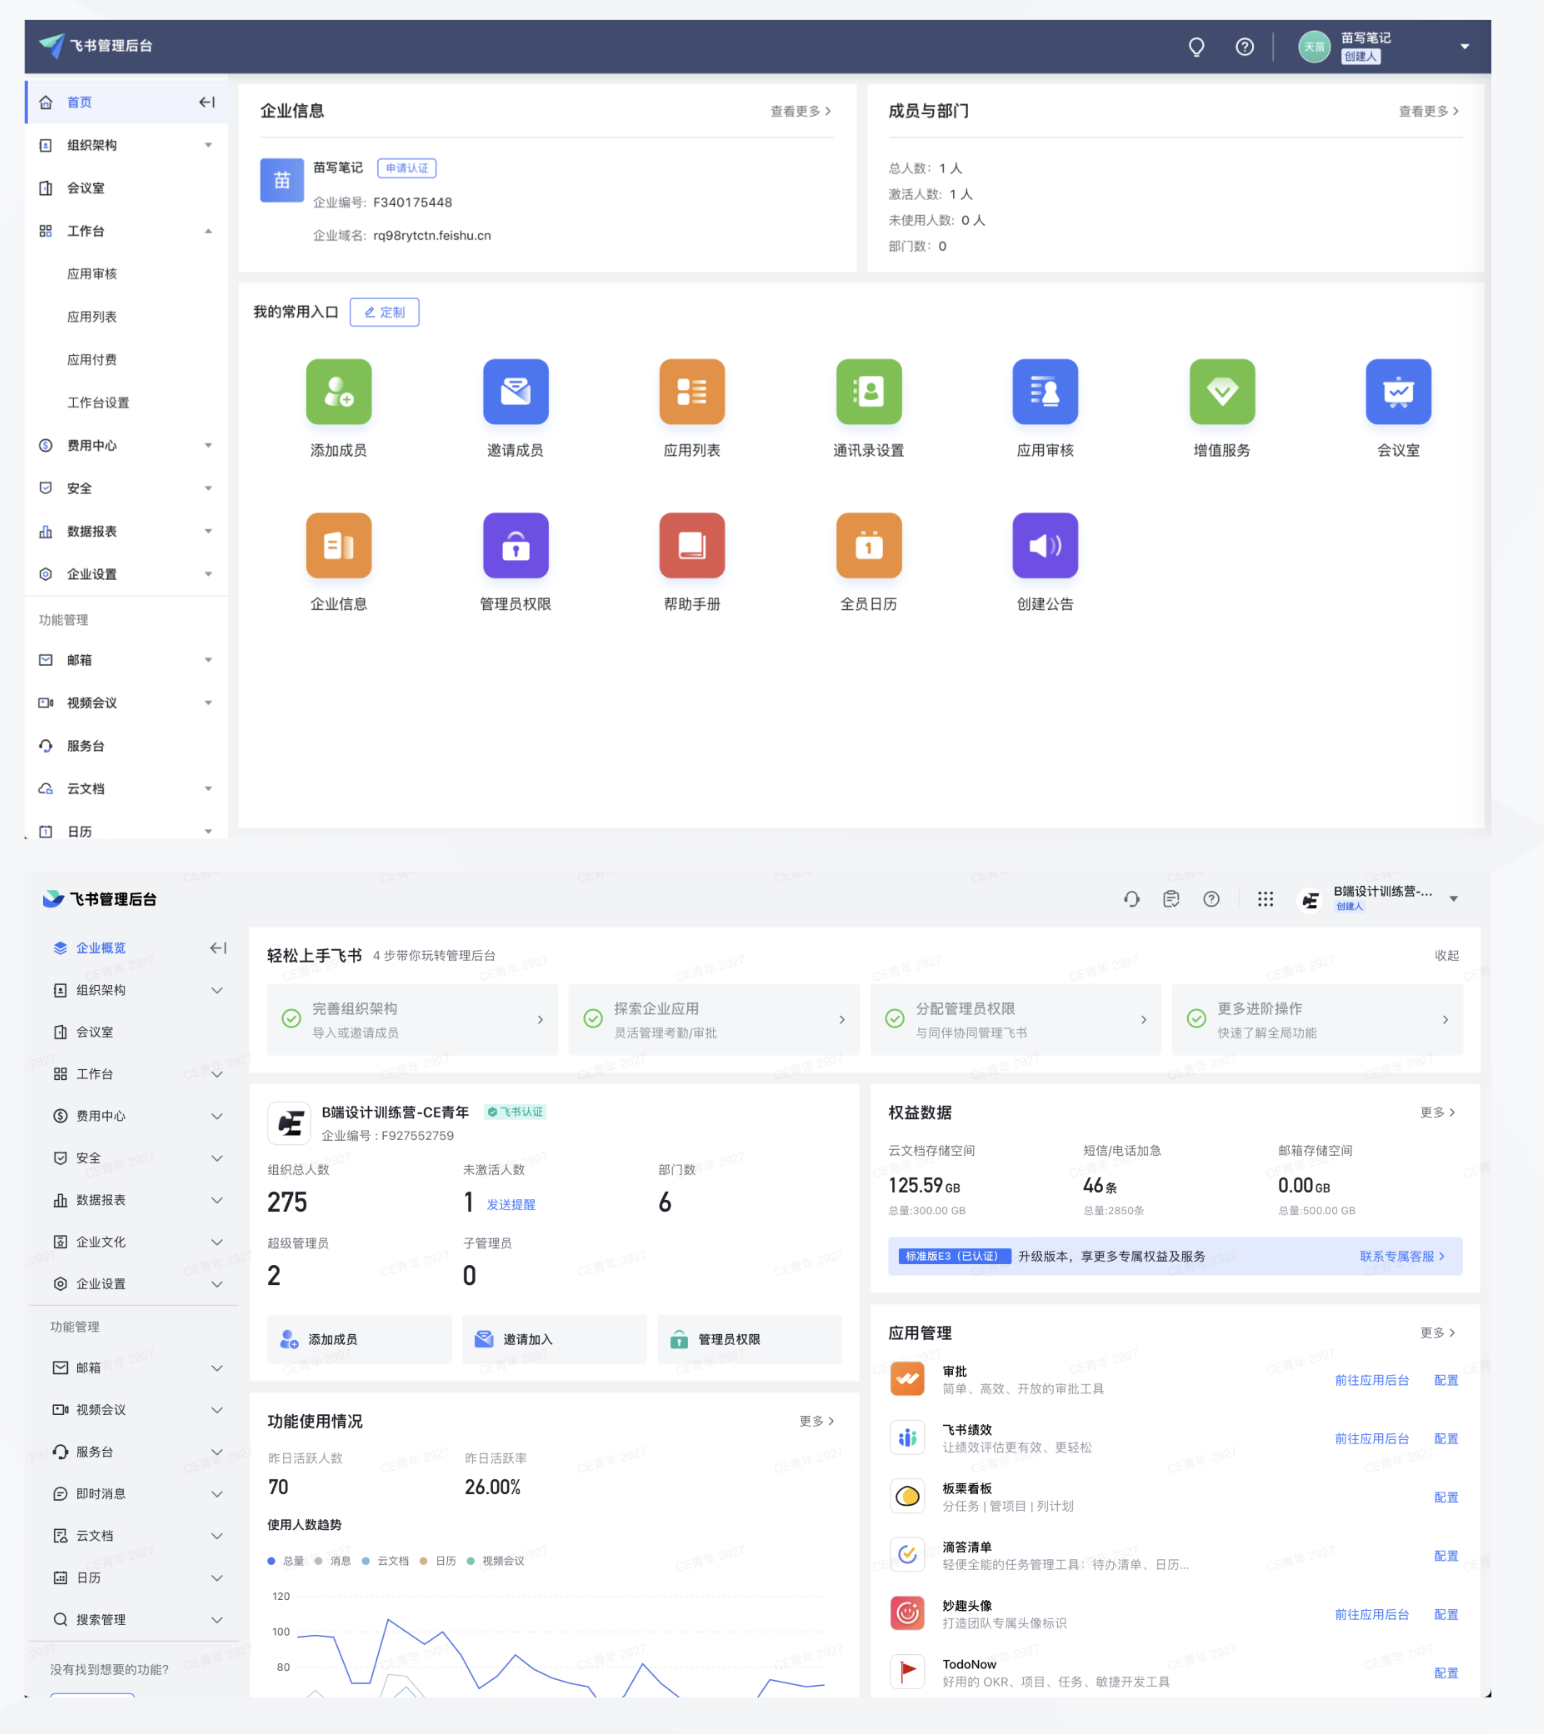The image size is (1544, 1734).
Task: Open the 通讯录设置 shortcut icon
Action: point(868,392)
